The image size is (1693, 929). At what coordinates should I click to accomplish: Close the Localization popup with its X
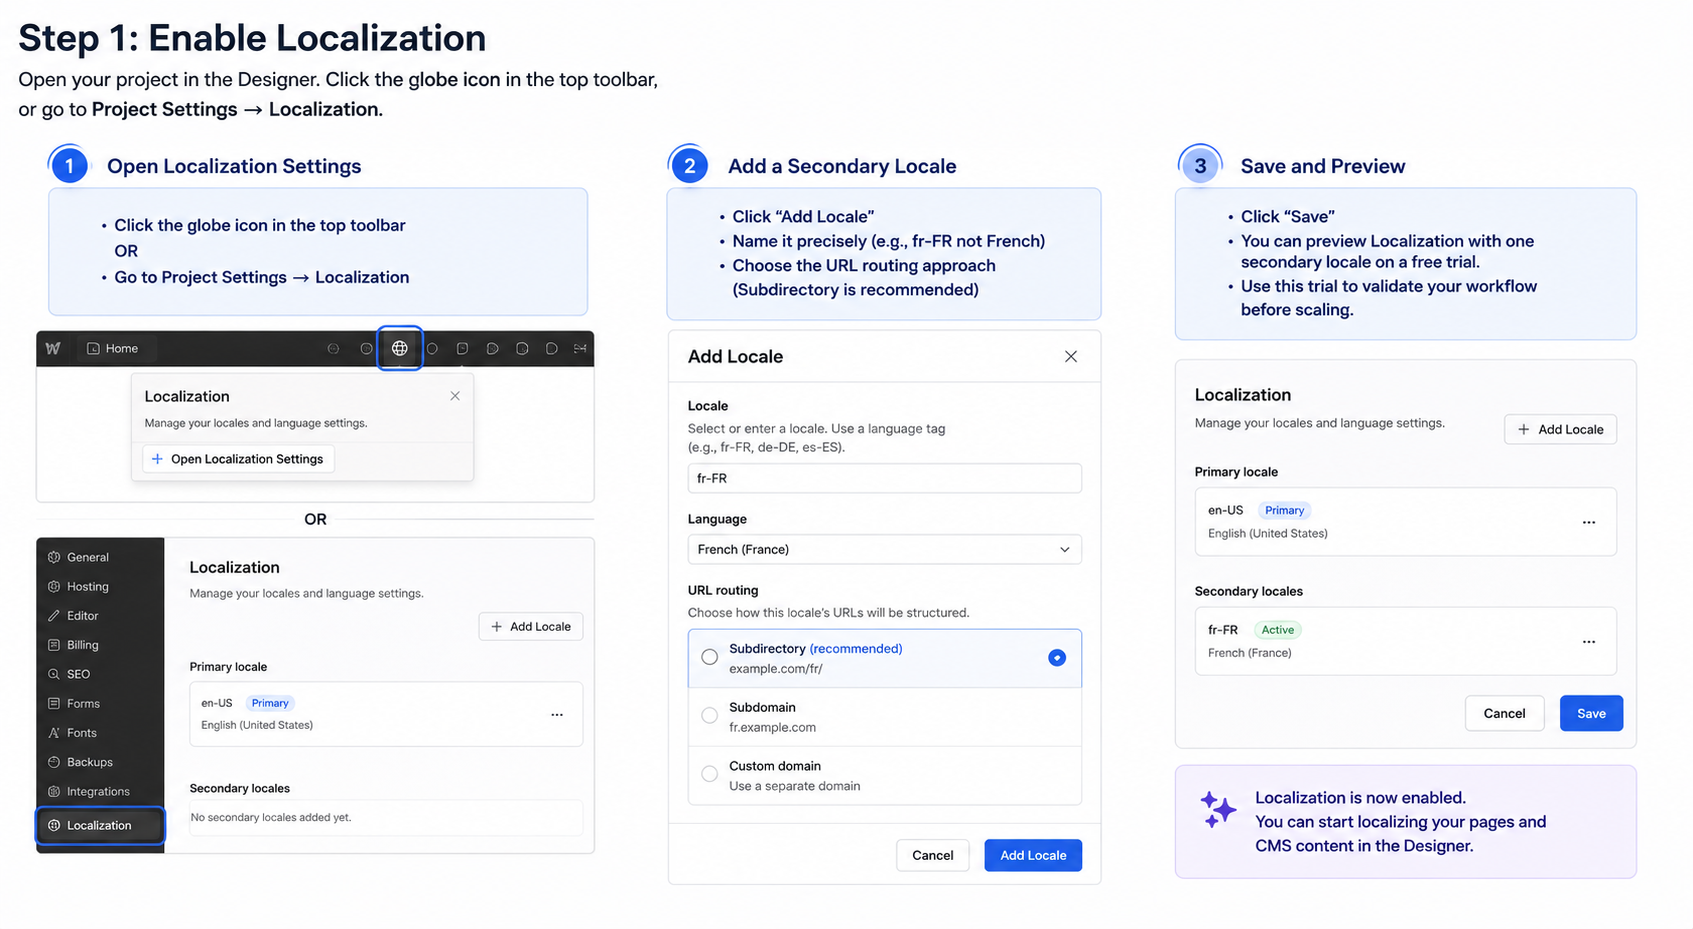pos(455,396)
